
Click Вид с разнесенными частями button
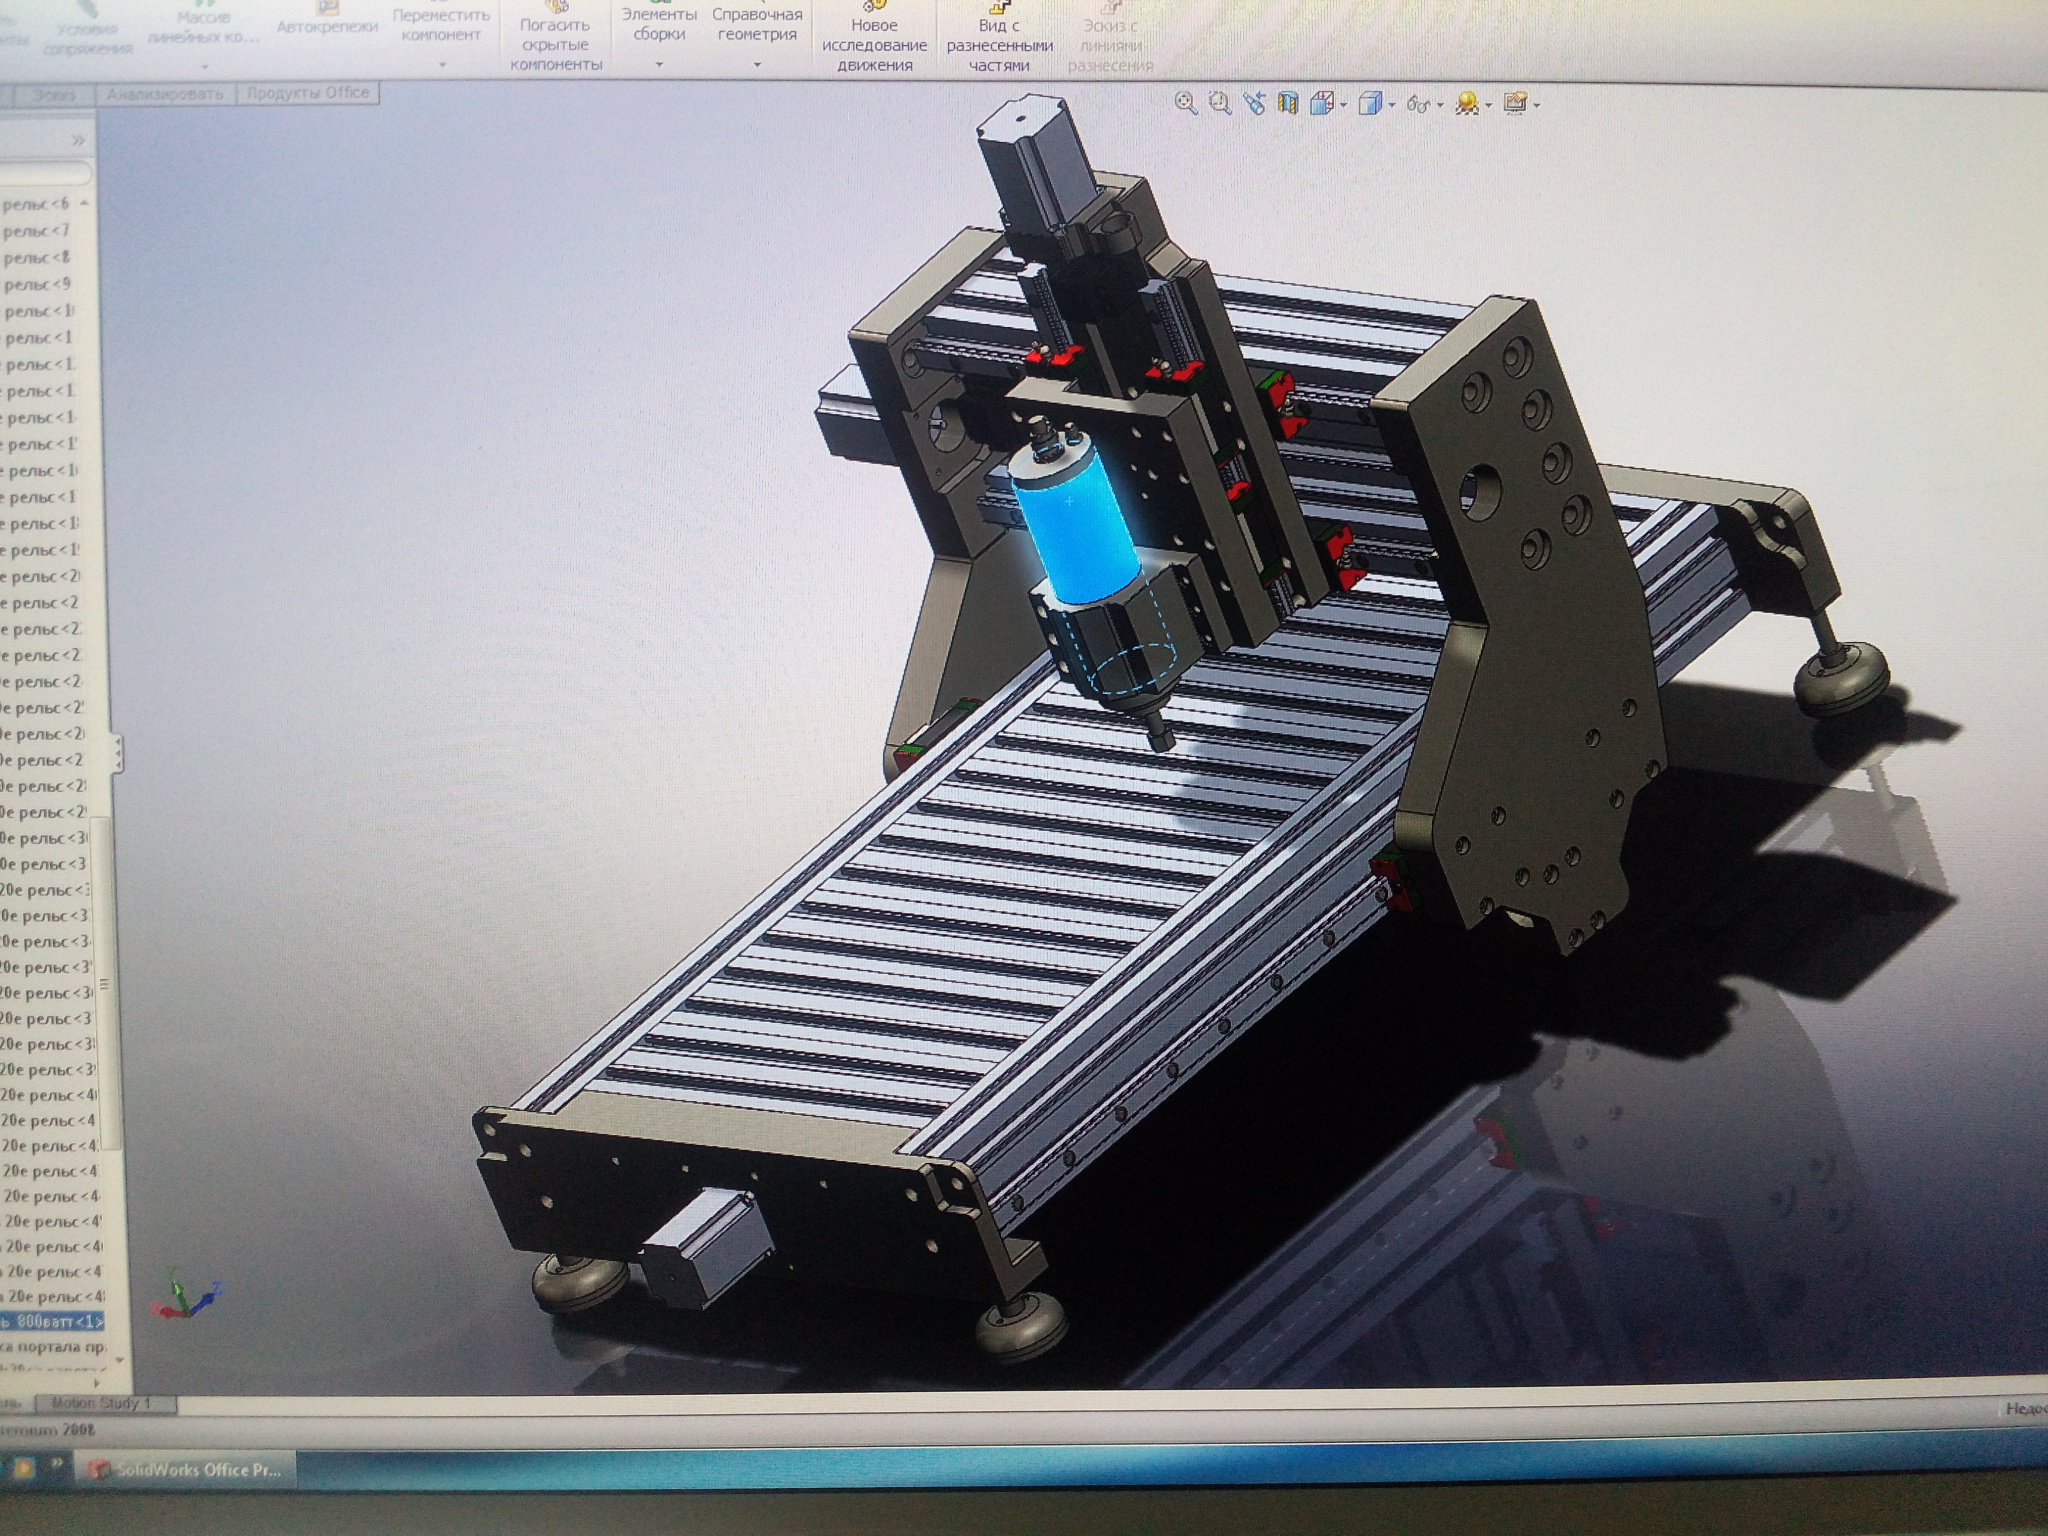pyautogui.click(x=1000, y=45)
